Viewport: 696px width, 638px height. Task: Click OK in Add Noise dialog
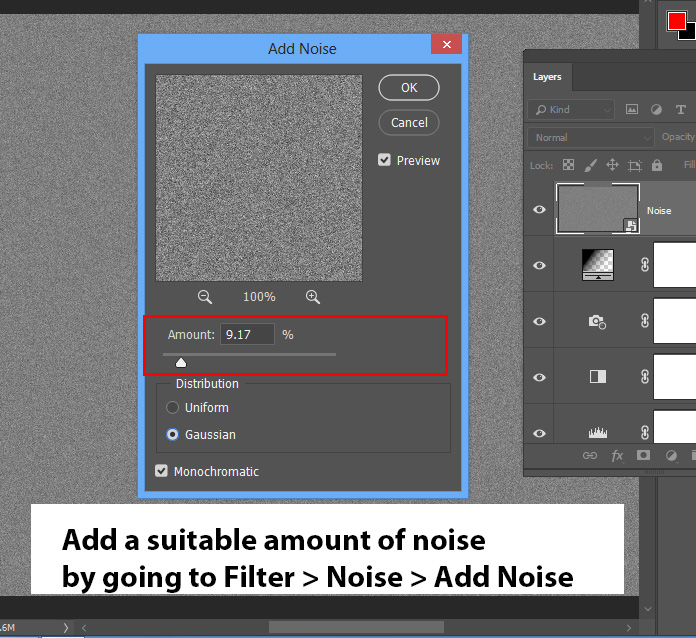point(409,87)
